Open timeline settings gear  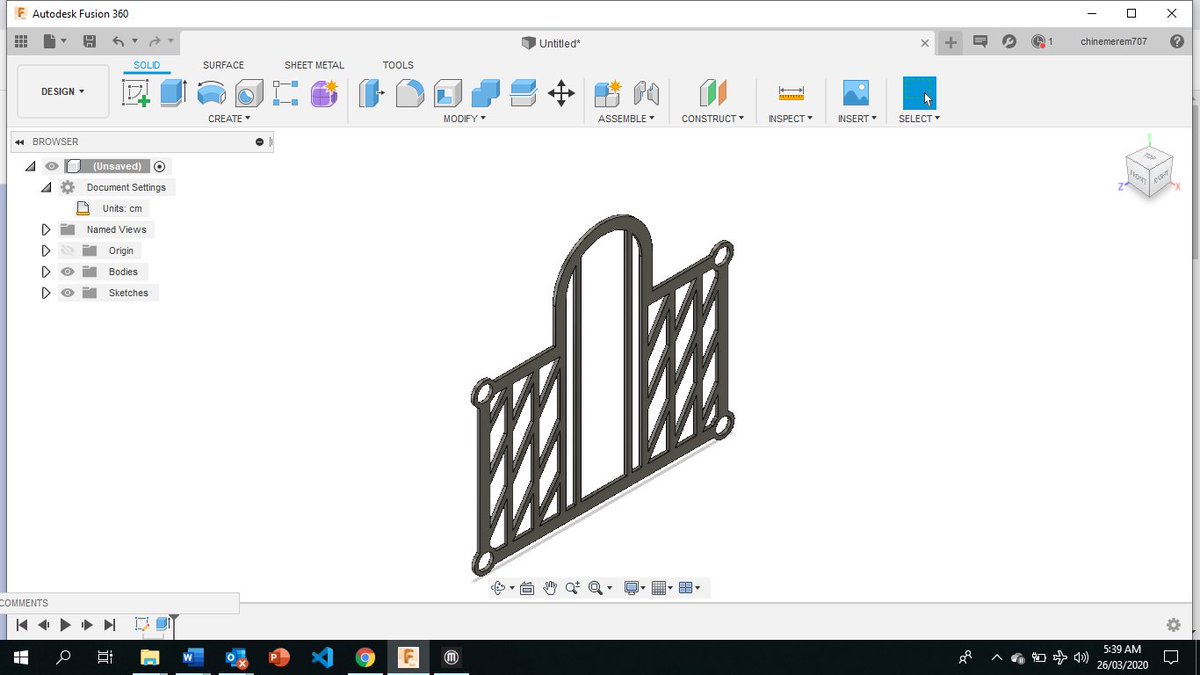pos(1173,624)
